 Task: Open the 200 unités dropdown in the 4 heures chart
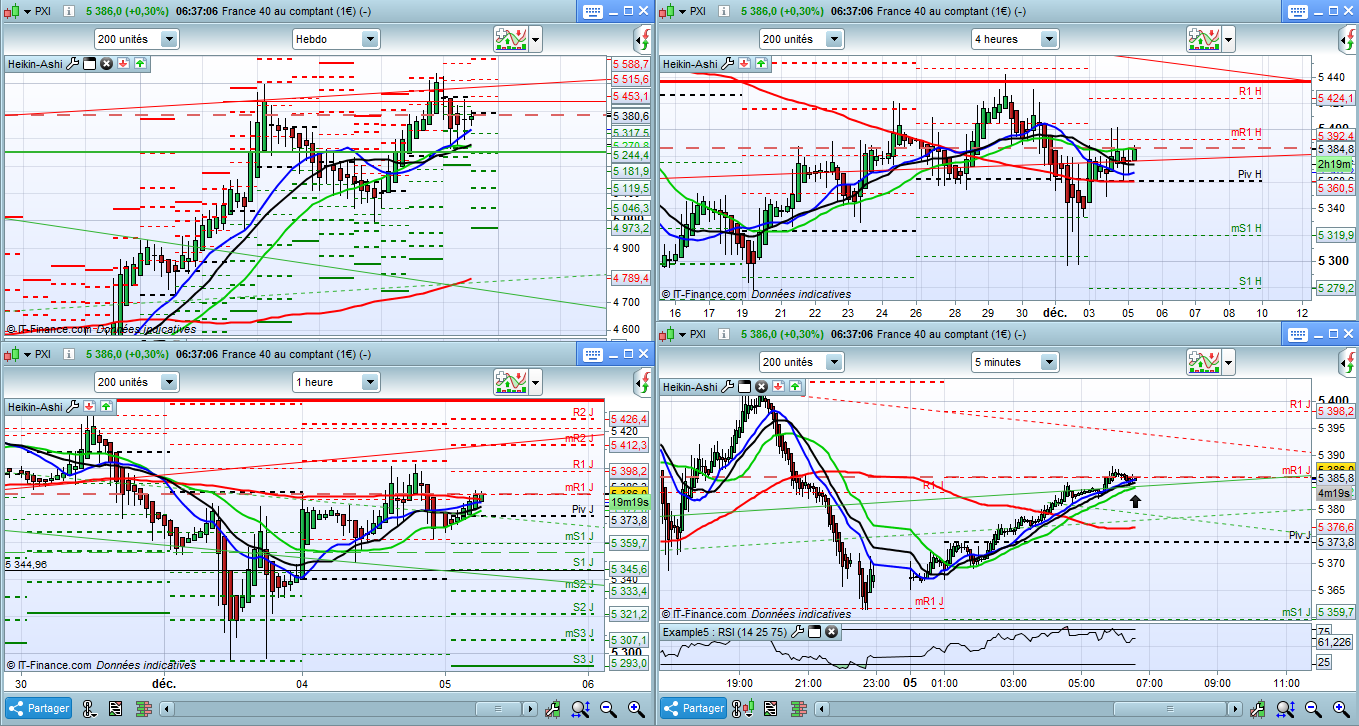click(x=801, y=39)
